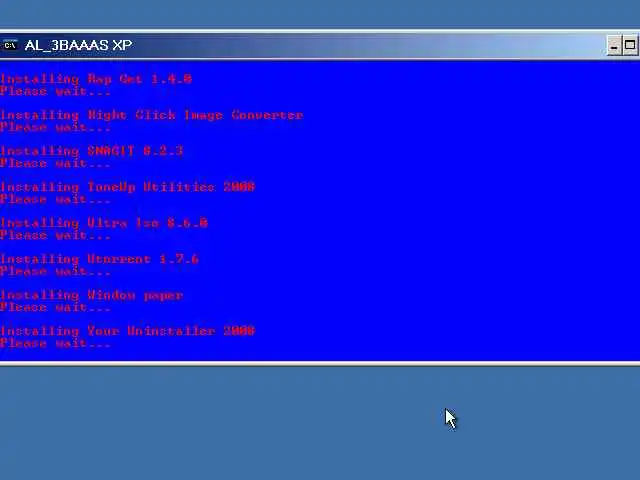The width and height of the screenshot is (640, 480).
Task: Click the Installing TuneUp Utilities line
Action: tap(127, 187)
